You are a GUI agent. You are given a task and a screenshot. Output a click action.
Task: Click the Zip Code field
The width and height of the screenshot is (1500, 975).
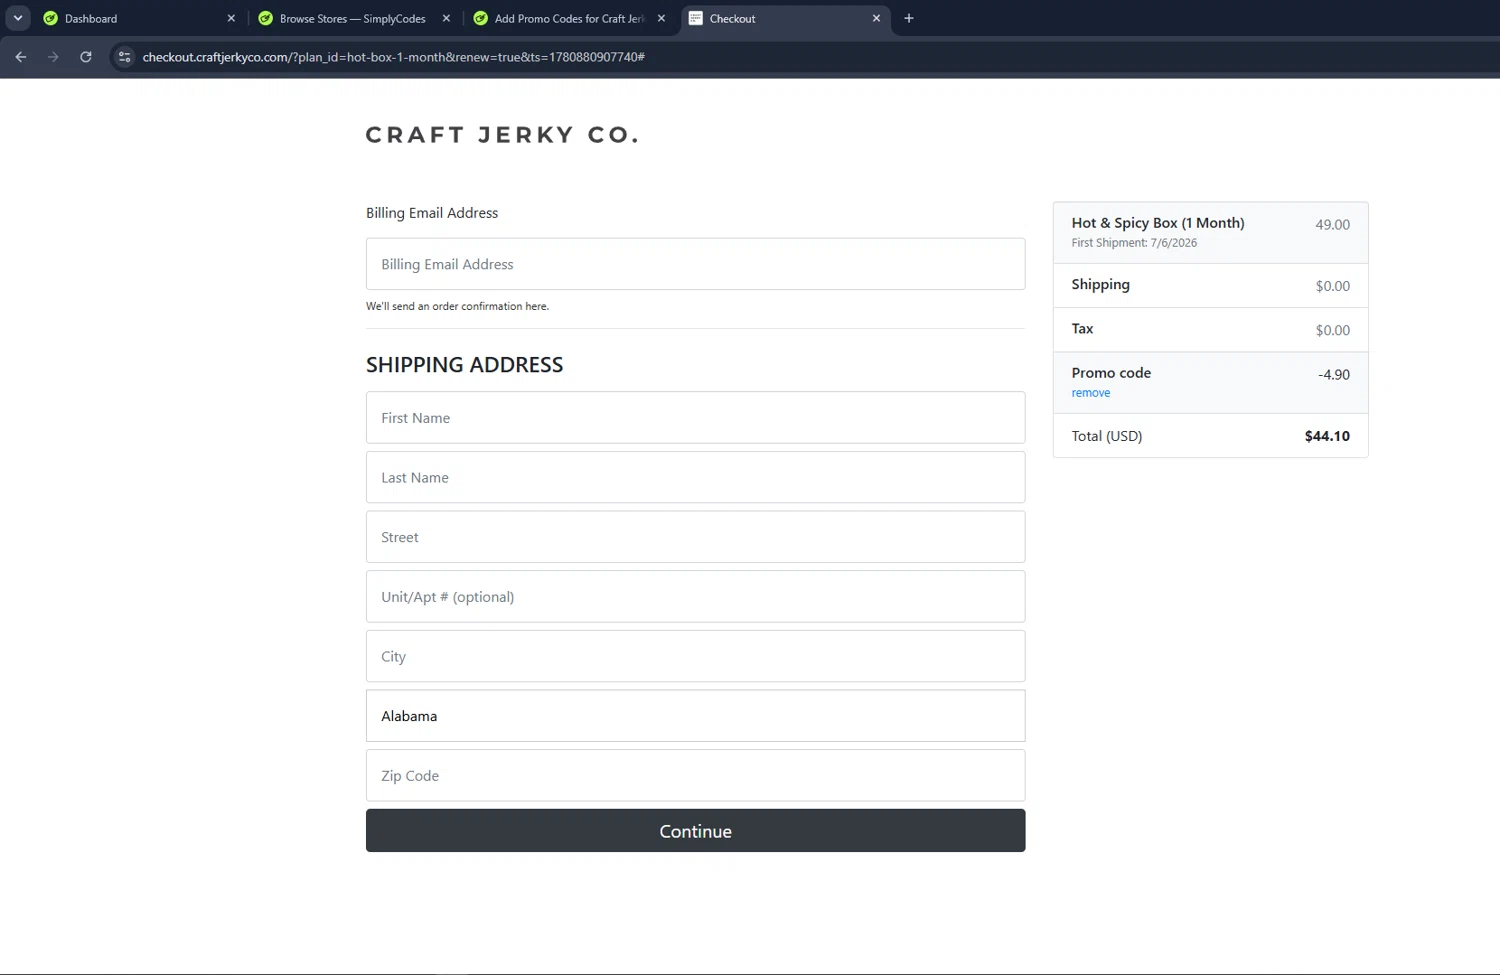tap(695, 775)
